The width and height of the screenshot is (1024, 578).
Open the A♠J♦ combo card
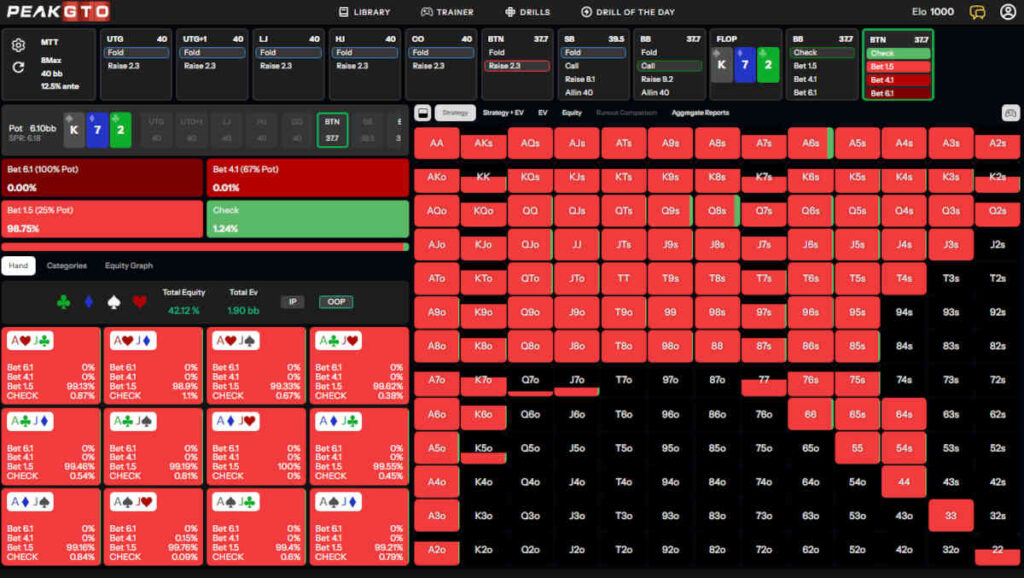(359, 526)
